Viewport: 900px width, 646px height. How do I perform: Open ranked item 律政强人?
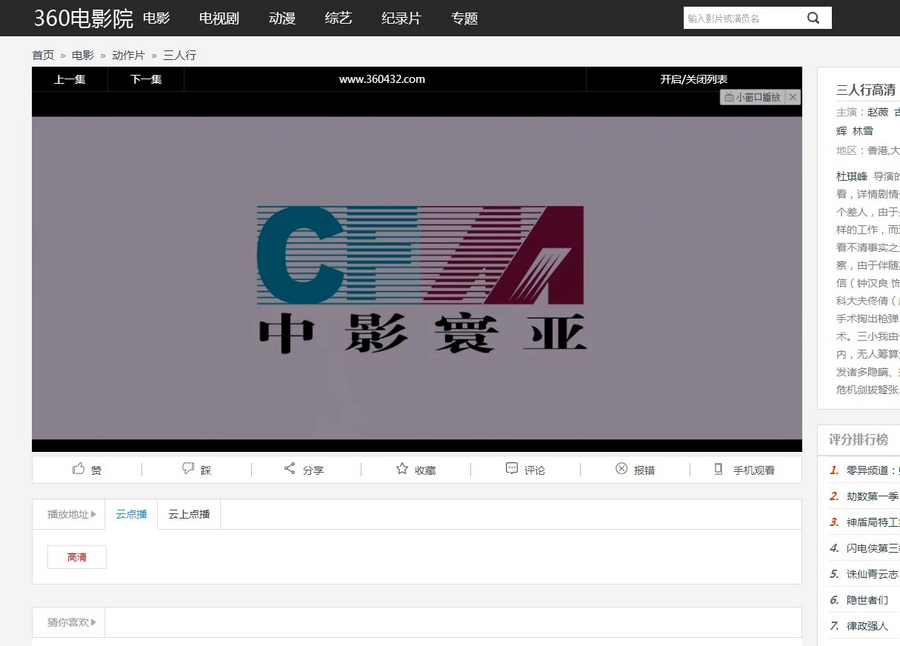tap(867, 625)
